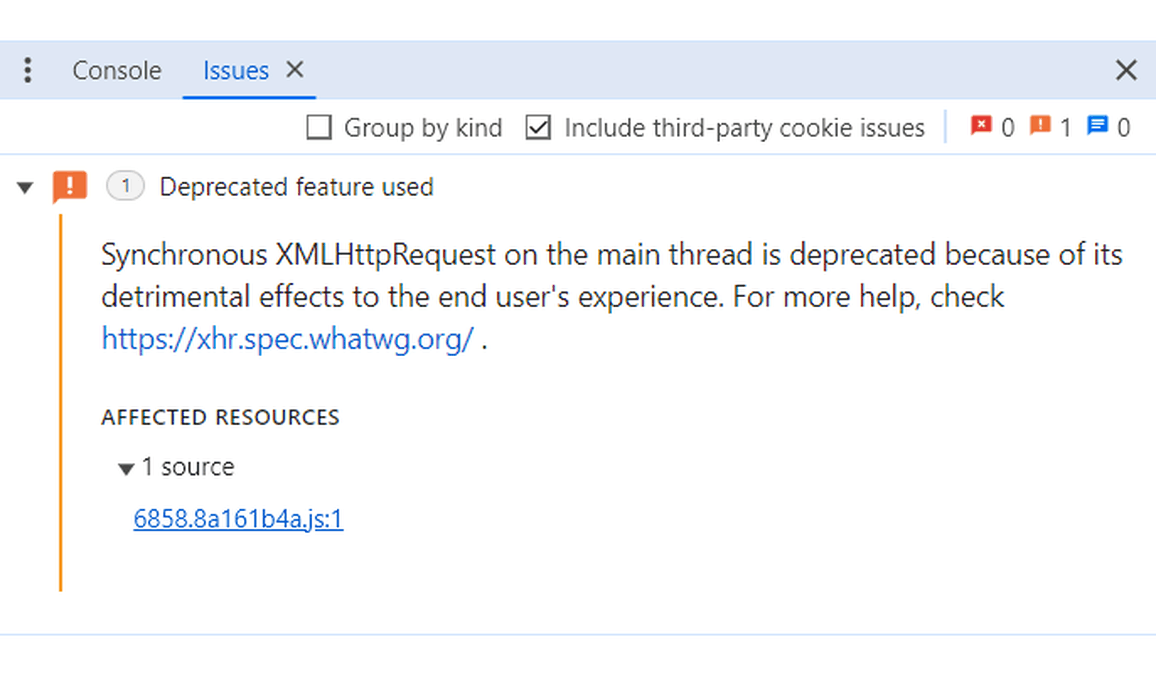Image resolution: width=1156 pixels, height=686 pixels.
Task: Uncheck Include third-party cookie issues
Action: coord(539,128)
